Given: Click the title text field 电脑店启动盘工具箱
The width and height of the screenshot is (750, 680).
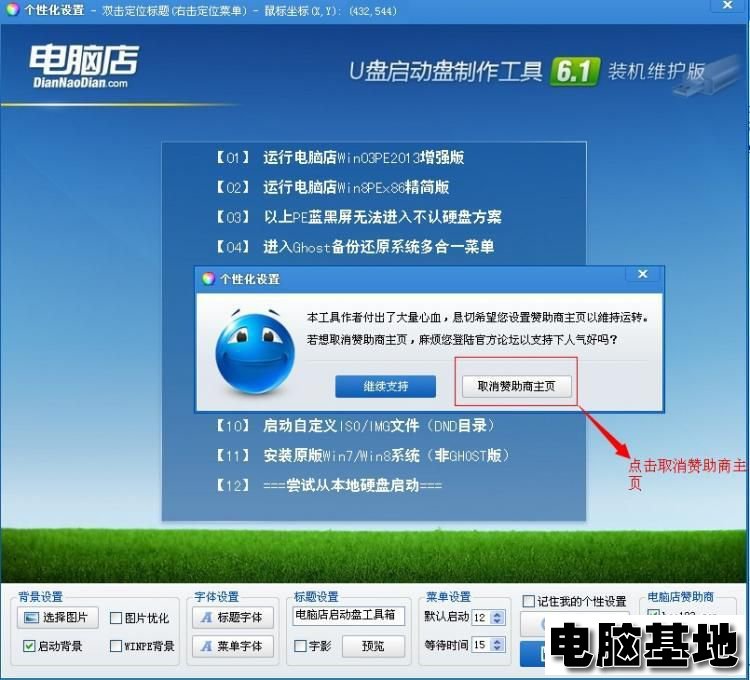Looking at the screenshot, I should [348, 615].
